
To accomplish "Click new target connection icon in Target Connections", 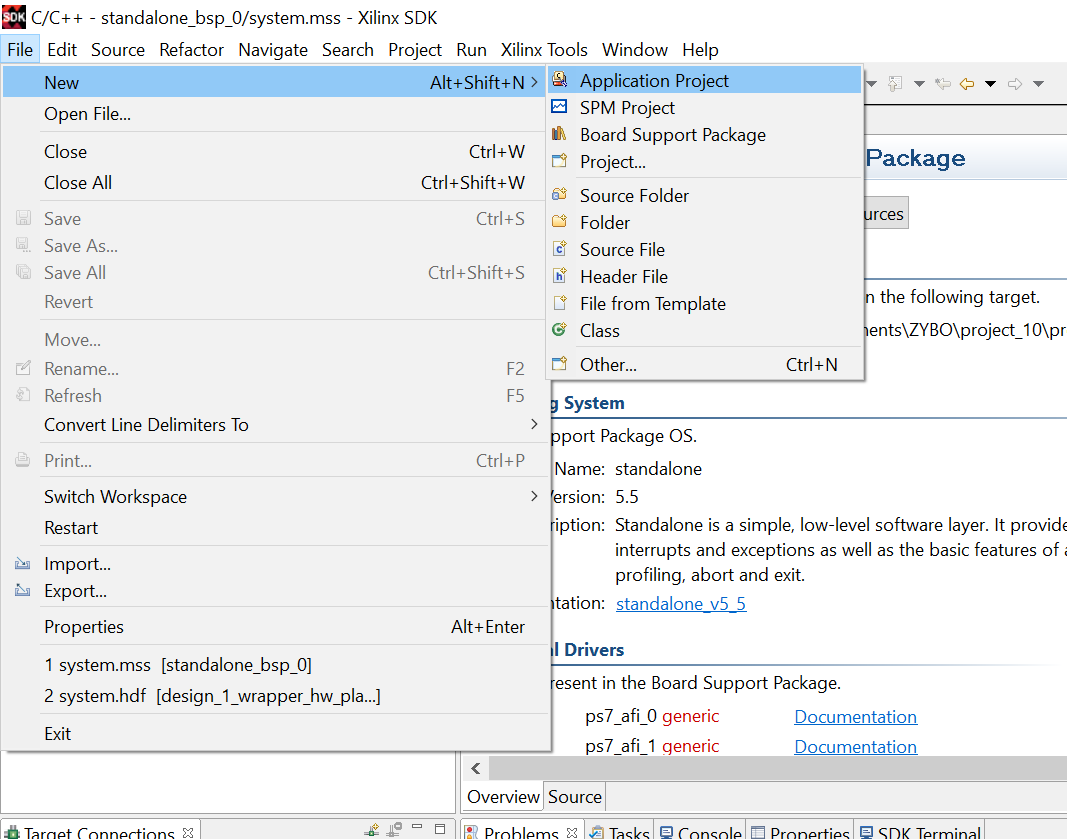I will pyautogui.click(x=372, y=830).
